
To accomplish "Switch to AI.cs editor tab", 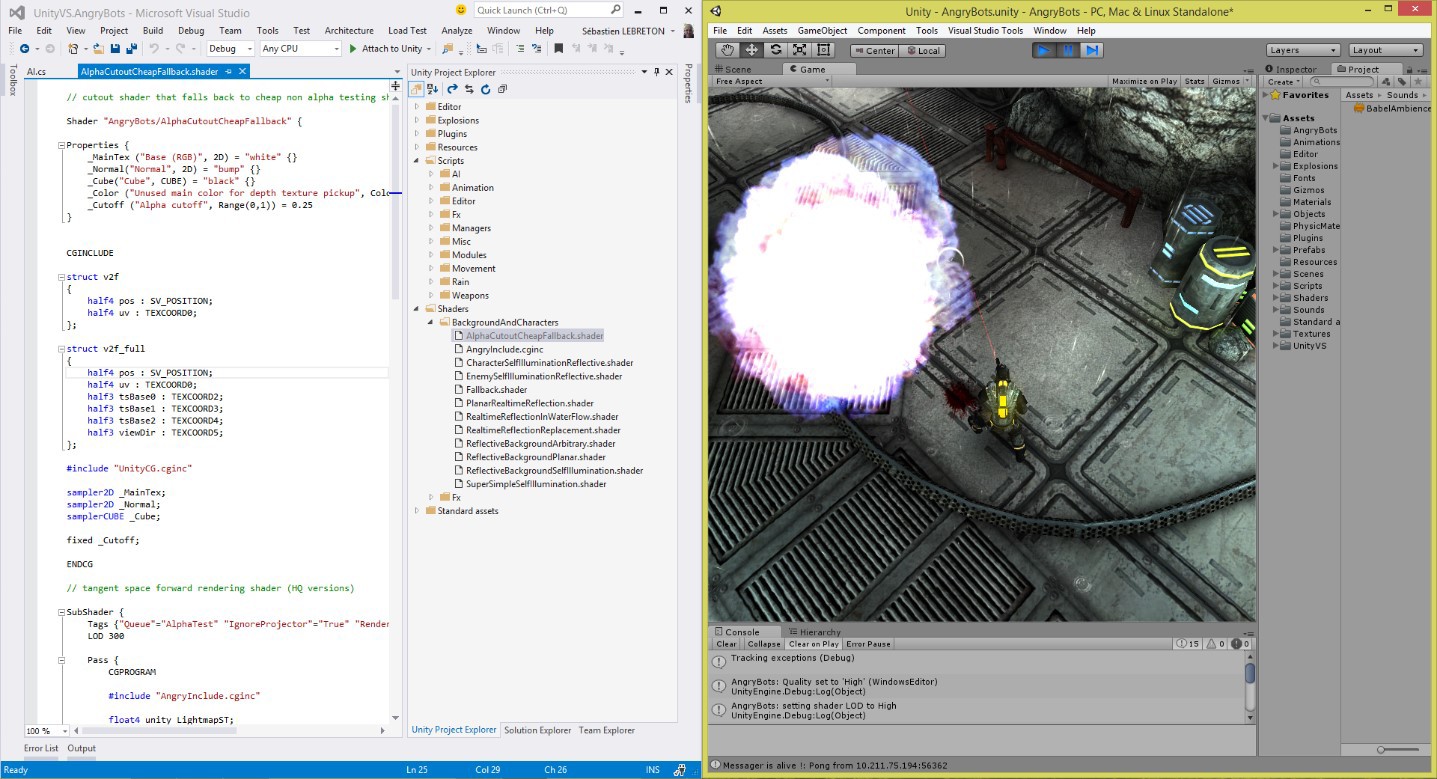I will coord(36,72).
